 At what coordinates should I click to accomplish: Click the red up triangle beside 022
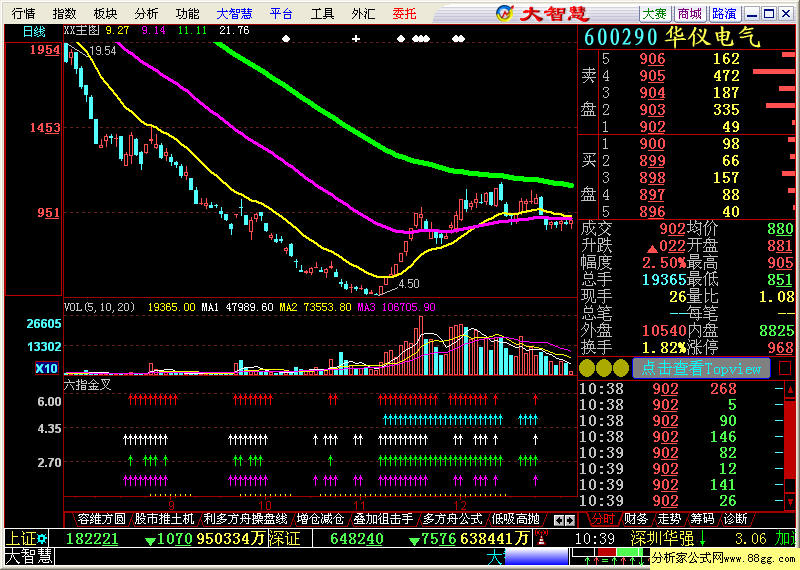(652, 249)
